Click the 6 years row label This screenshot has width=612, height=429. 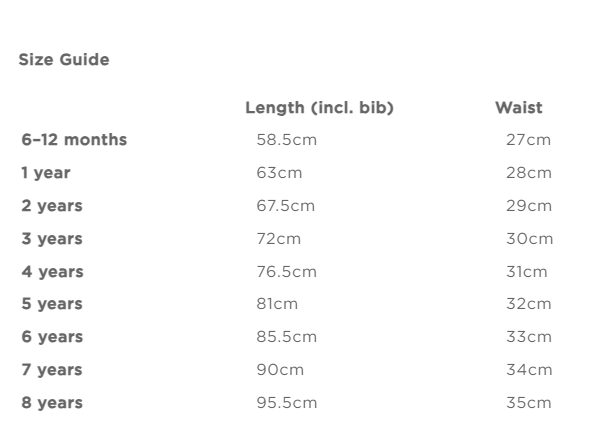click(52, 337)
